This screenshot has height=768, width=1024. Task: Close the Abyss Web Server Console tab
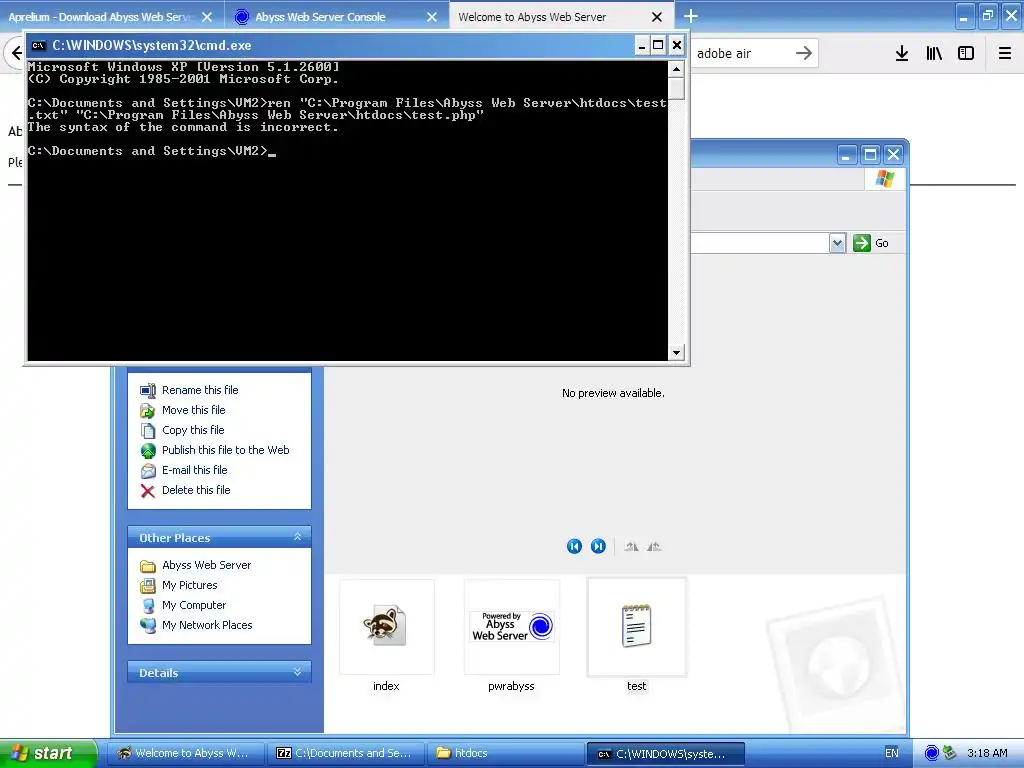point(432,17)
